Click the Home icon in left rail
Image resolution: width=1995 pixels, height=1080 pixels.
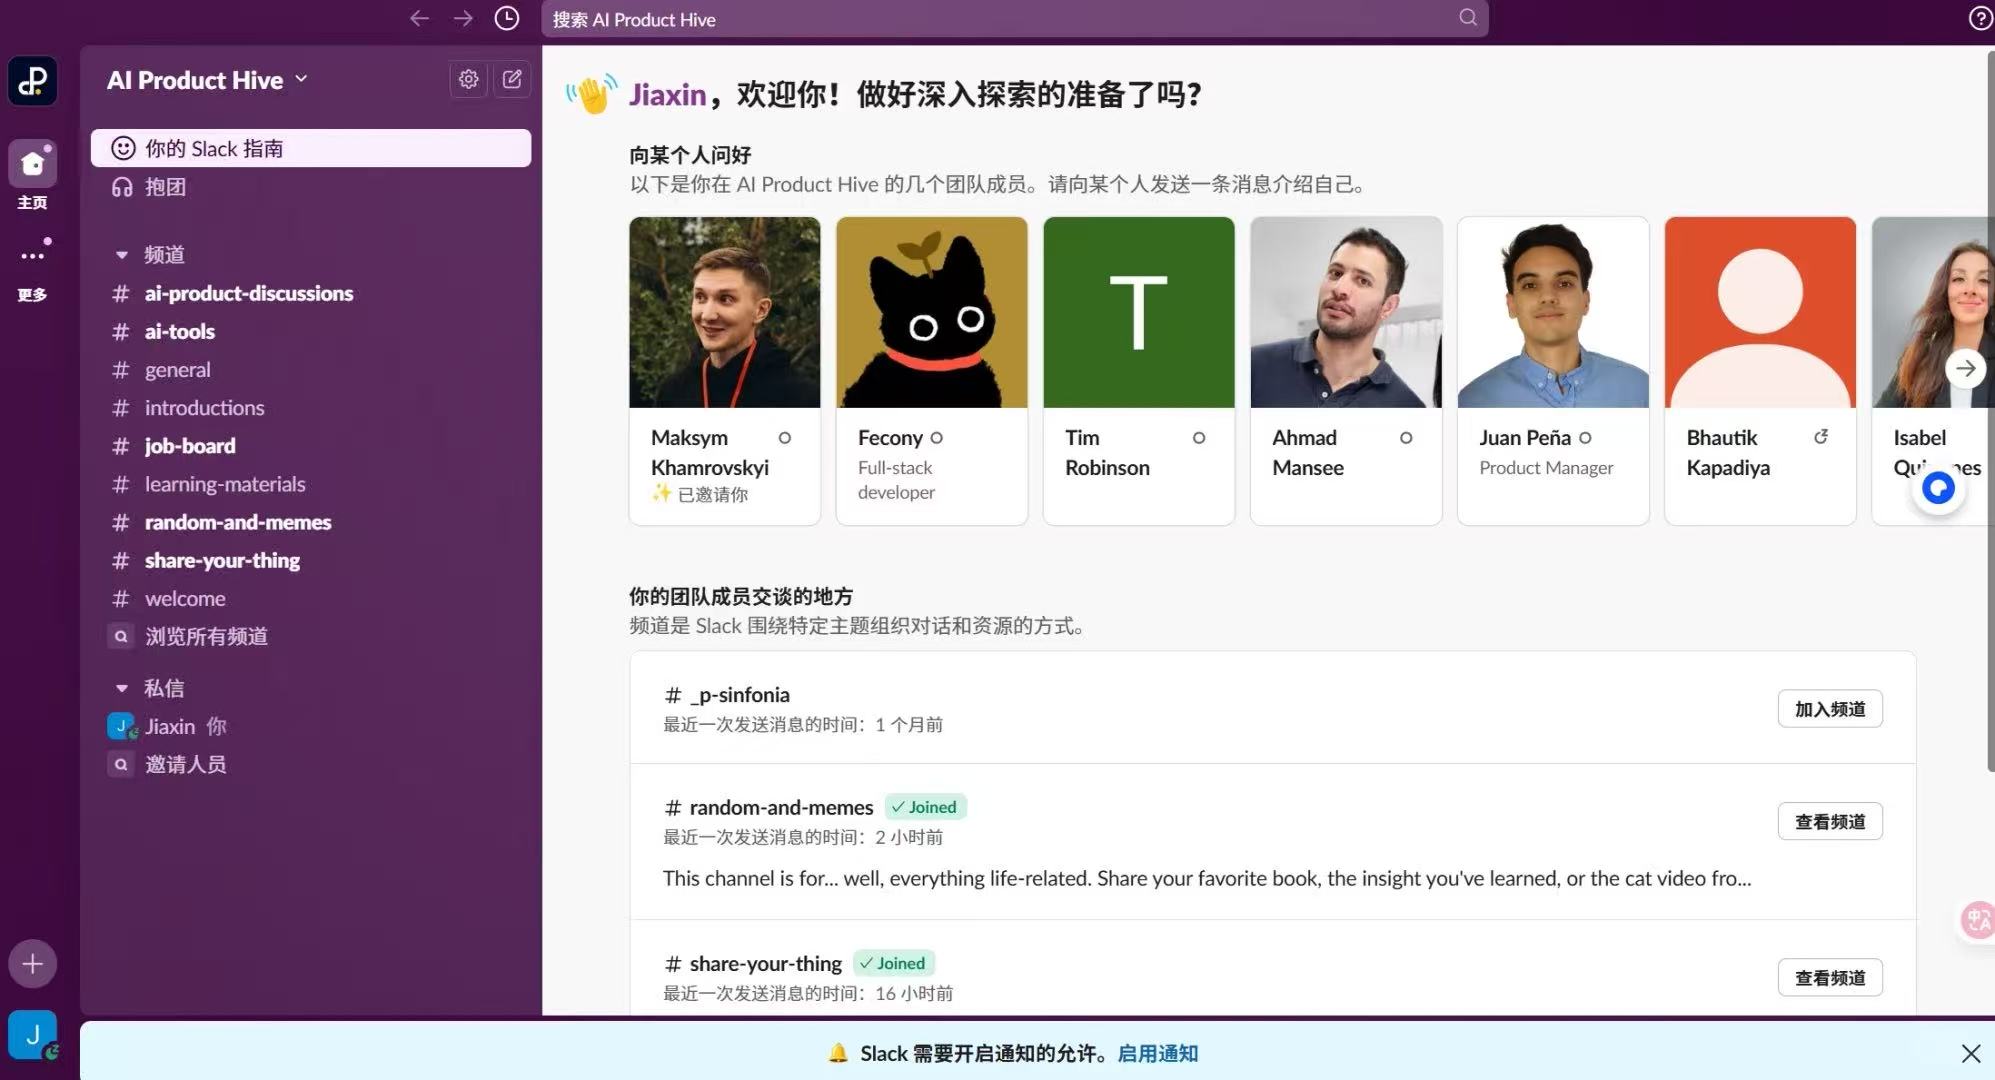click(x=32, y=164)
